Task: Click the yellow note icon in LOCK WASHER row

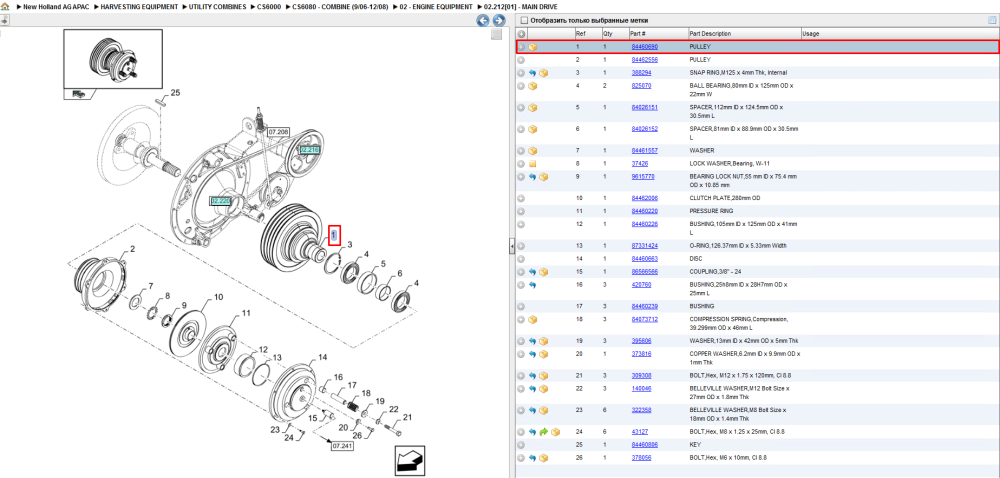Action: (533, 163)
